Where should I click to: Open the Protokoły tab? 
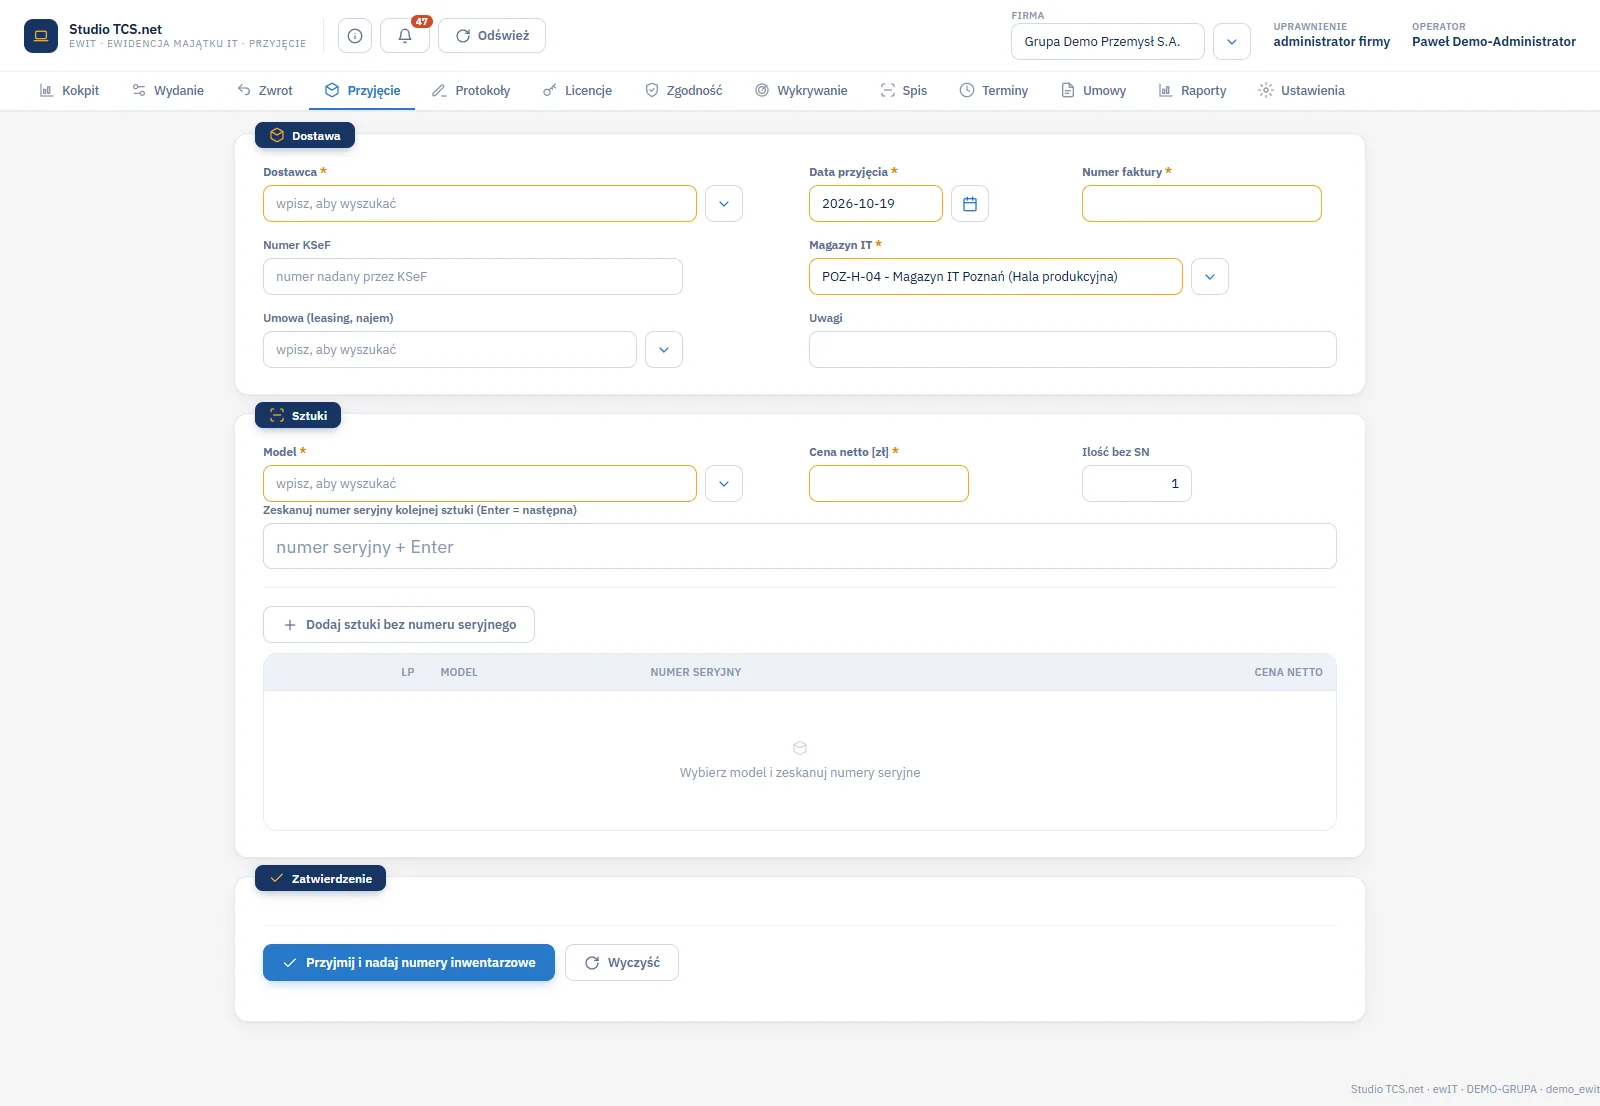(471, 91)
